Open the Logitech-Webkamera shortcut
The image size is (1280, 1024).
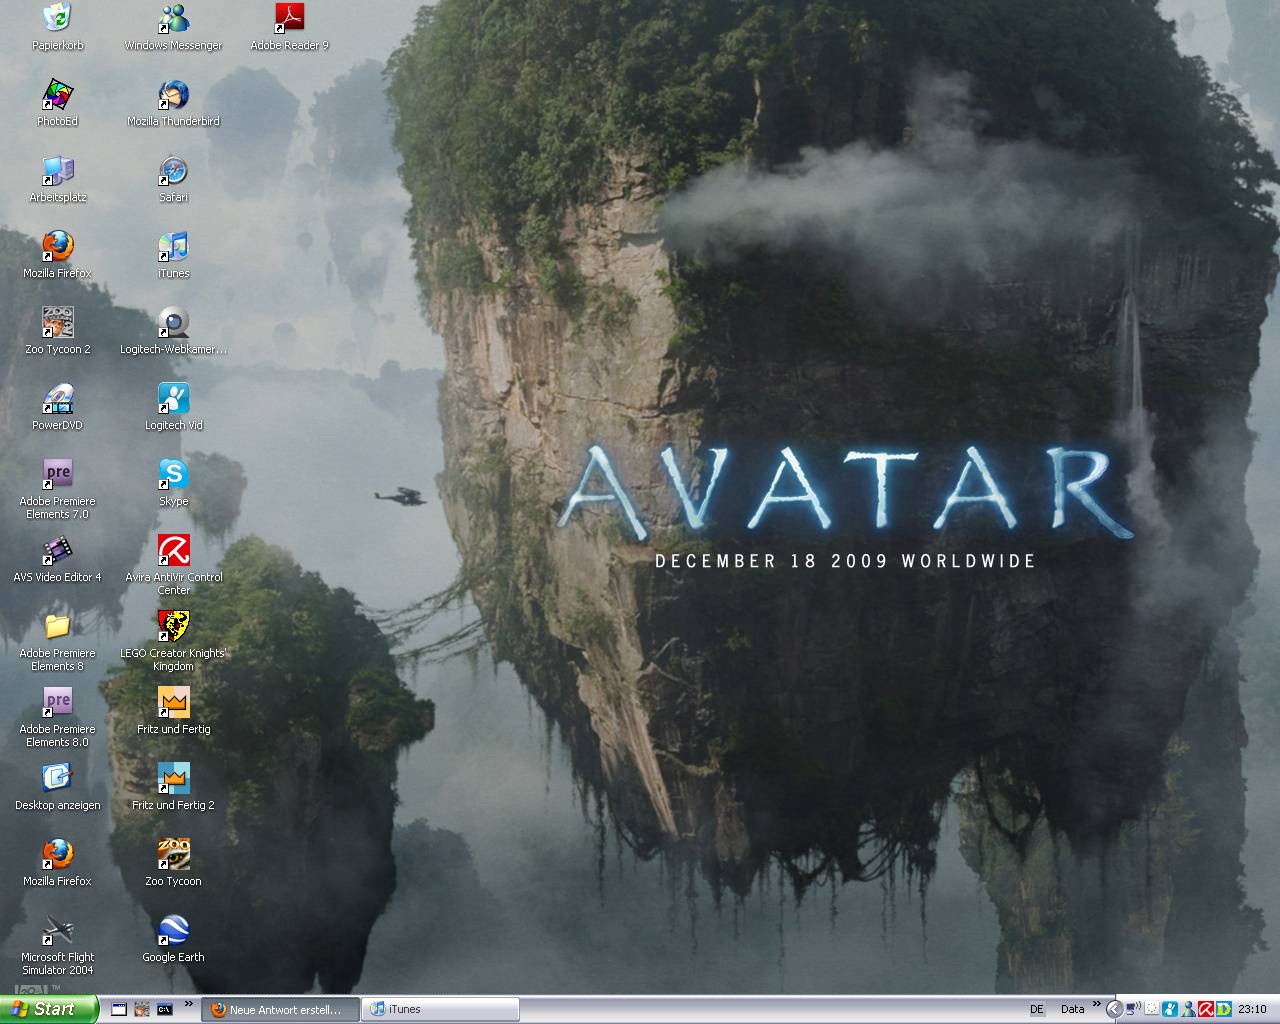point(173,331)
